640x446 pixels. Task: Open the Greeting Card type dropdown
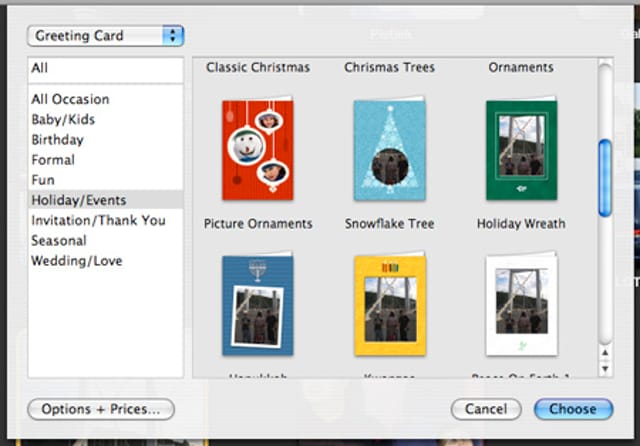[x=105, y=36]
